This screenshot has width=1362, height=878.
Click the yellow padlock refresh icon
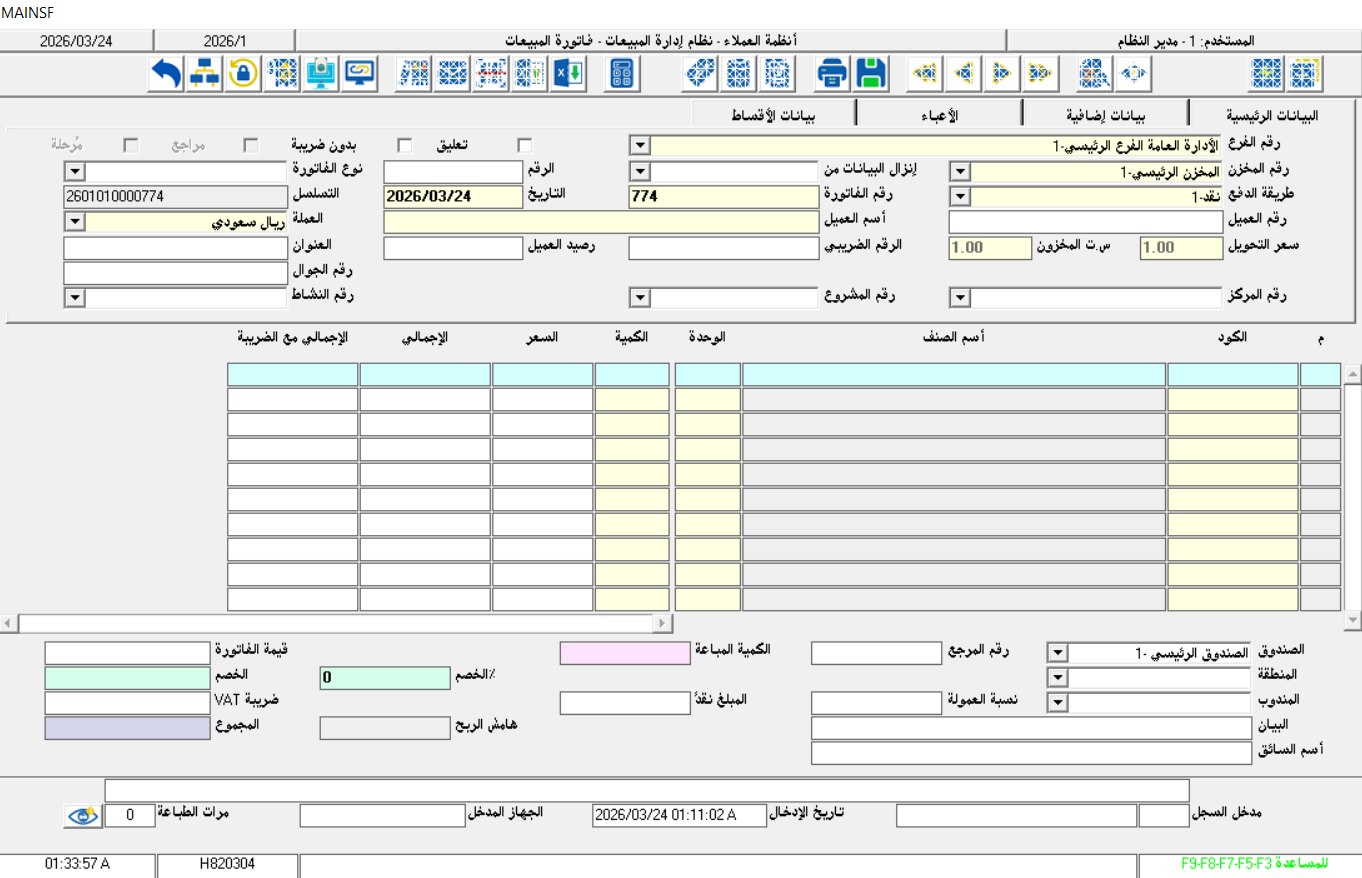click(243, 73)
